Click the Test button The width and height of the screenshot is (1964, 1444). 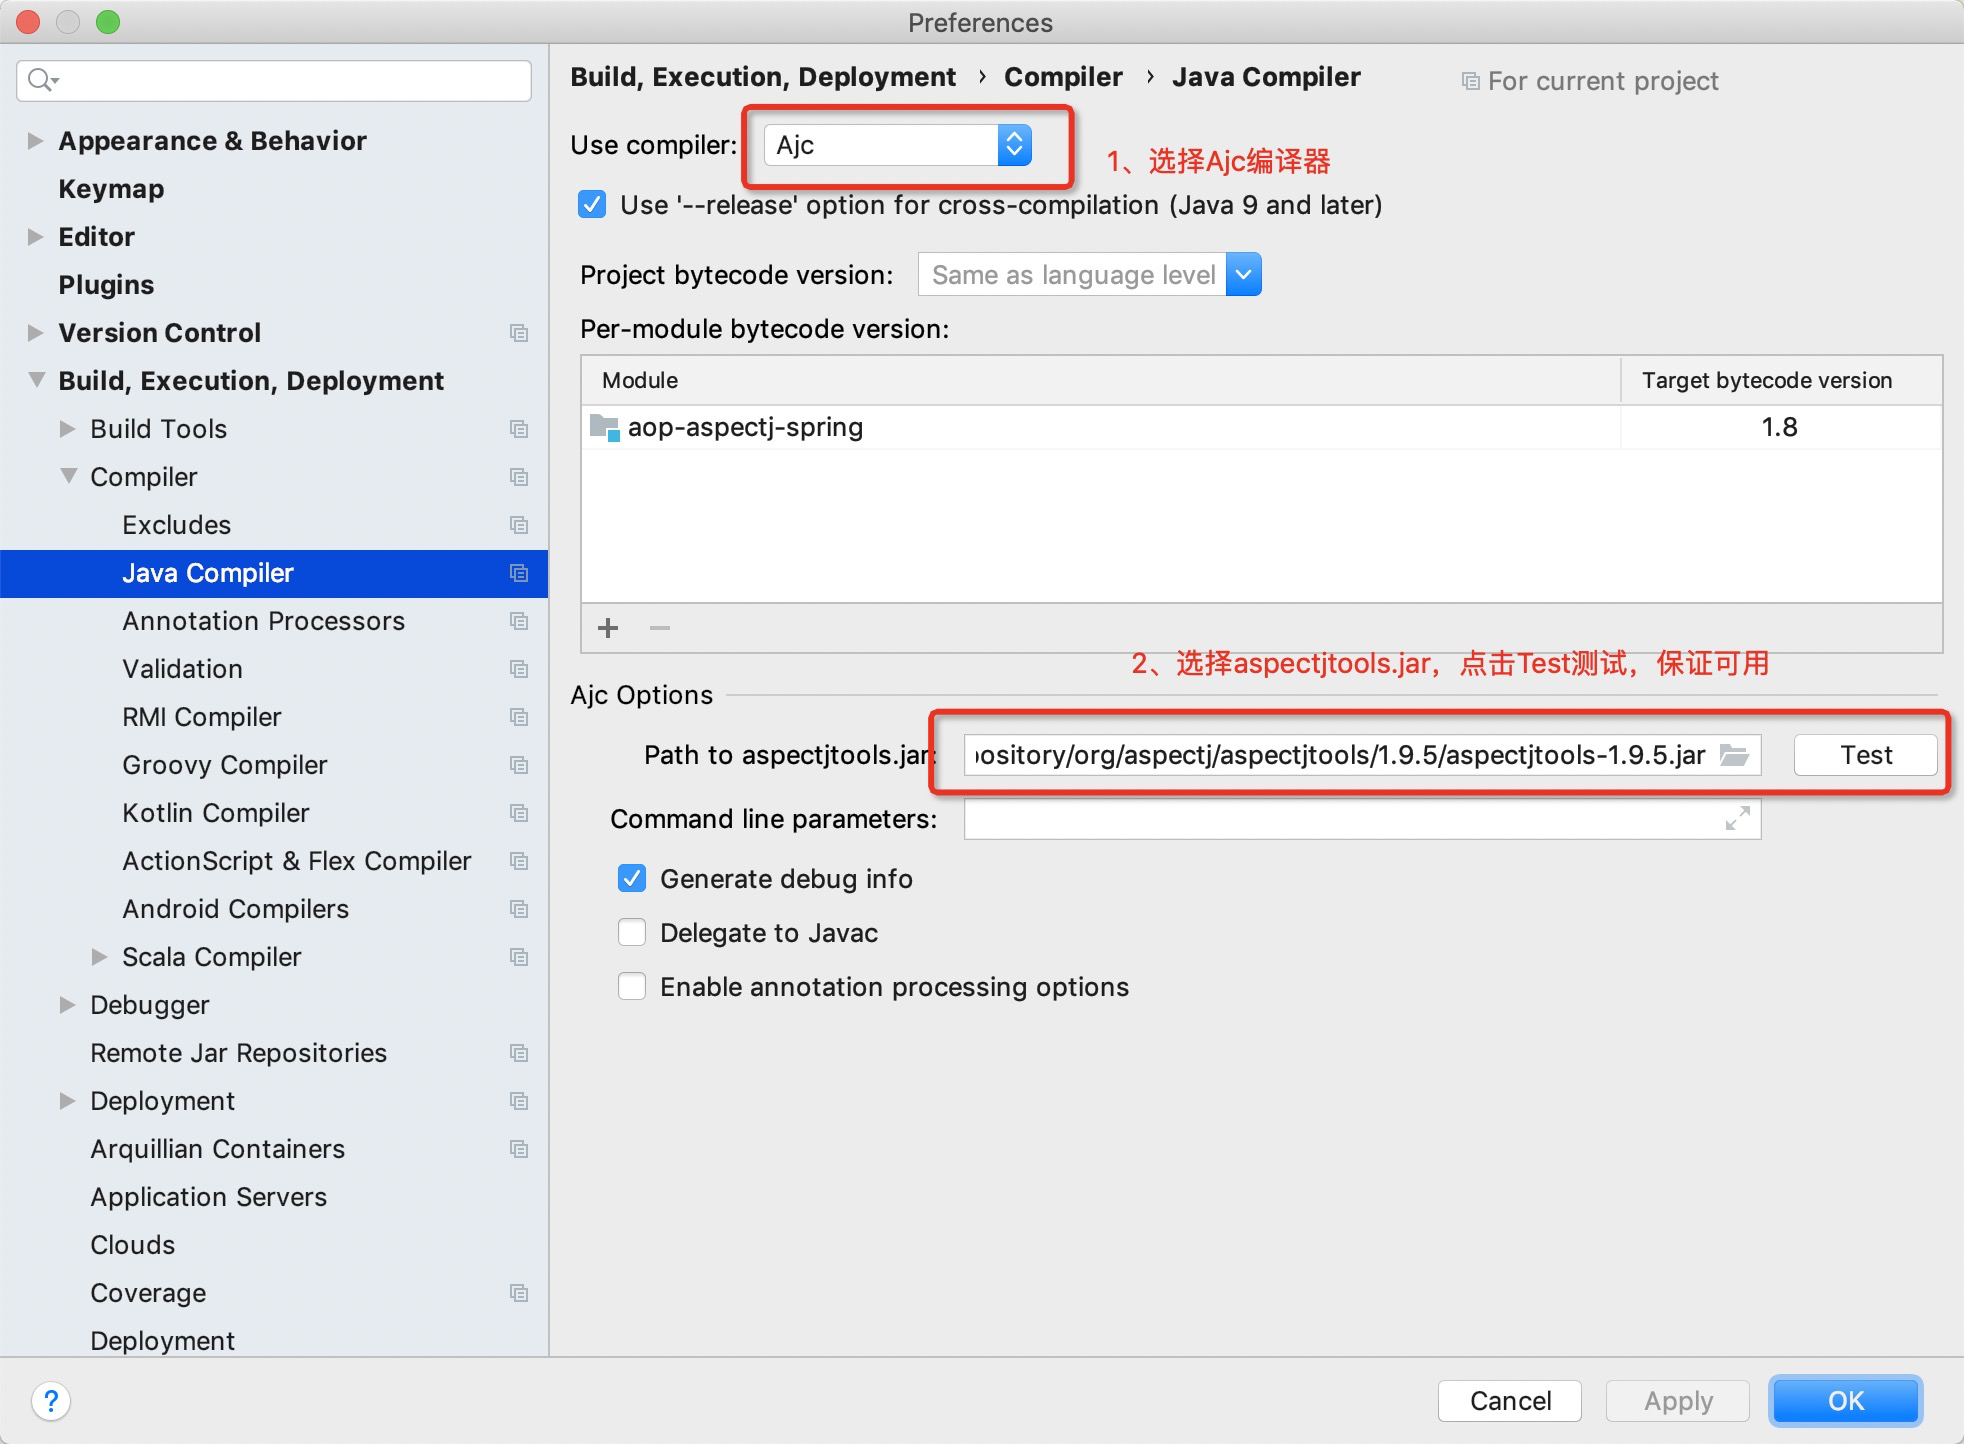[1865, 755]
